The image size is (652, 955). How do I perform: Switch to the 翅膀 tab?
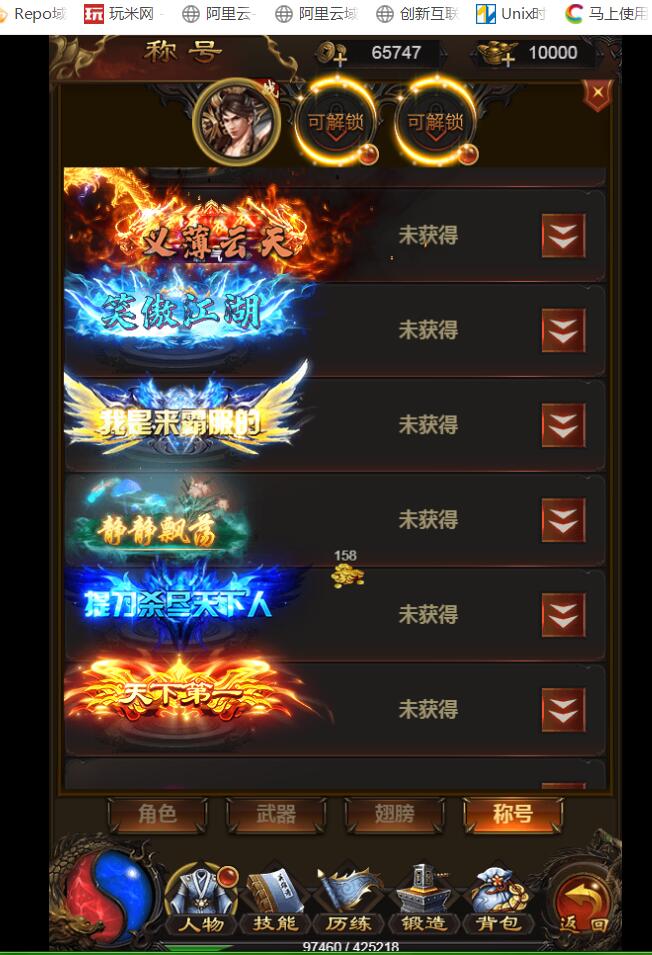[x=394, y=814]
